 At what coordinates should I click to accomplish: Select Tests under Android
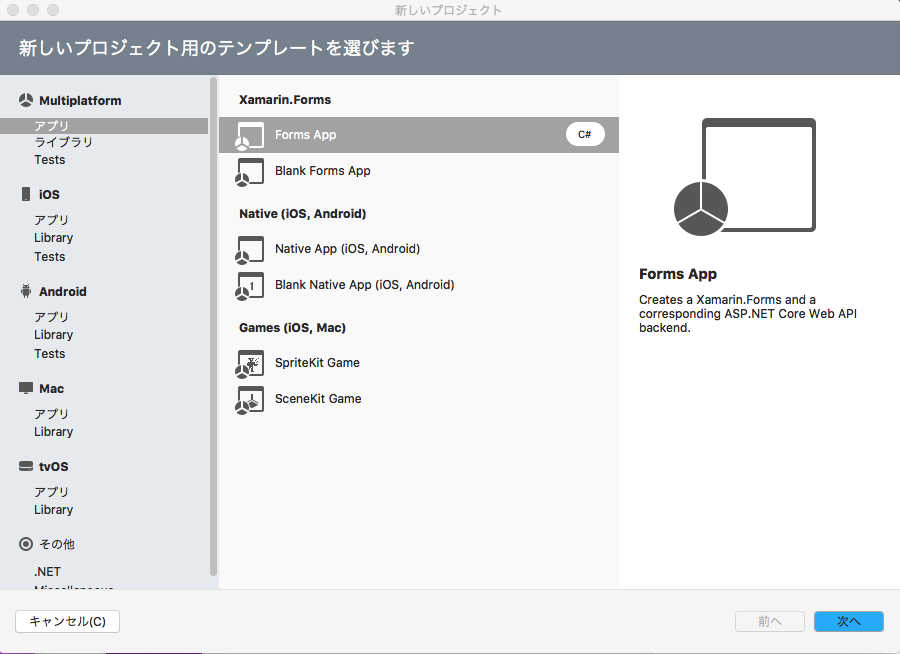point(49,354)
